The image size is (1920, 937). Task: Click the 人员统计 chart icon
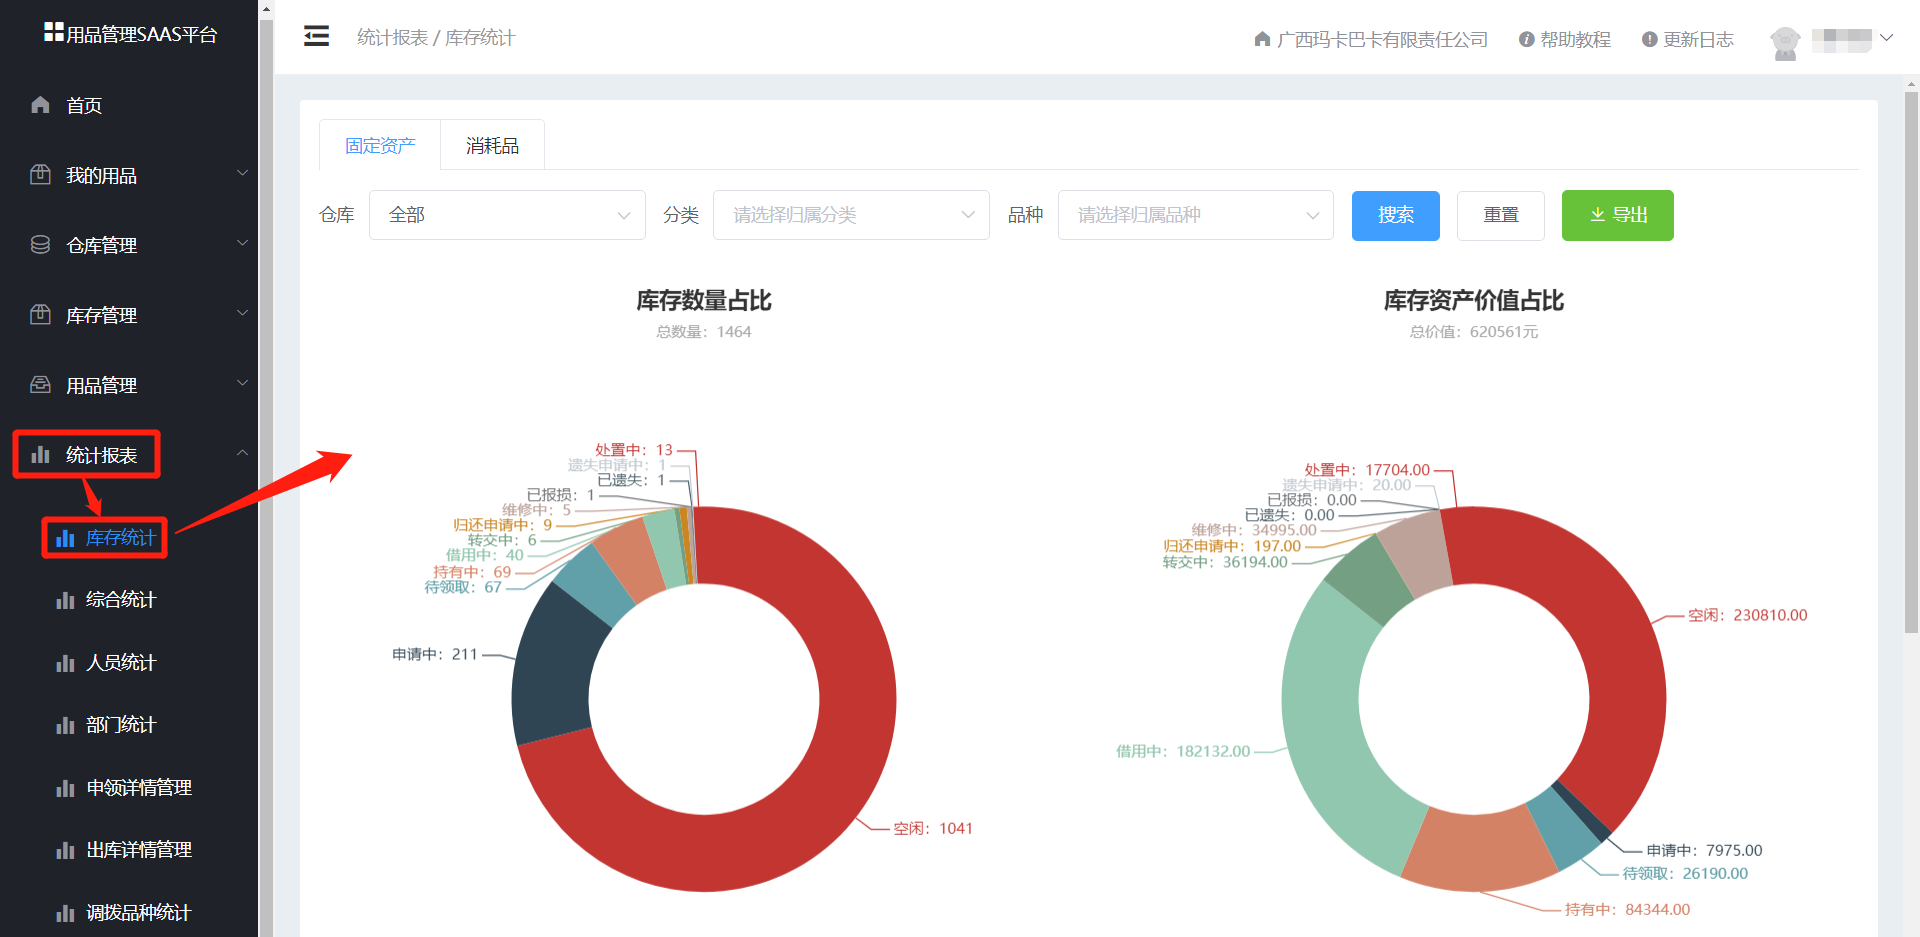pos(65,663)
